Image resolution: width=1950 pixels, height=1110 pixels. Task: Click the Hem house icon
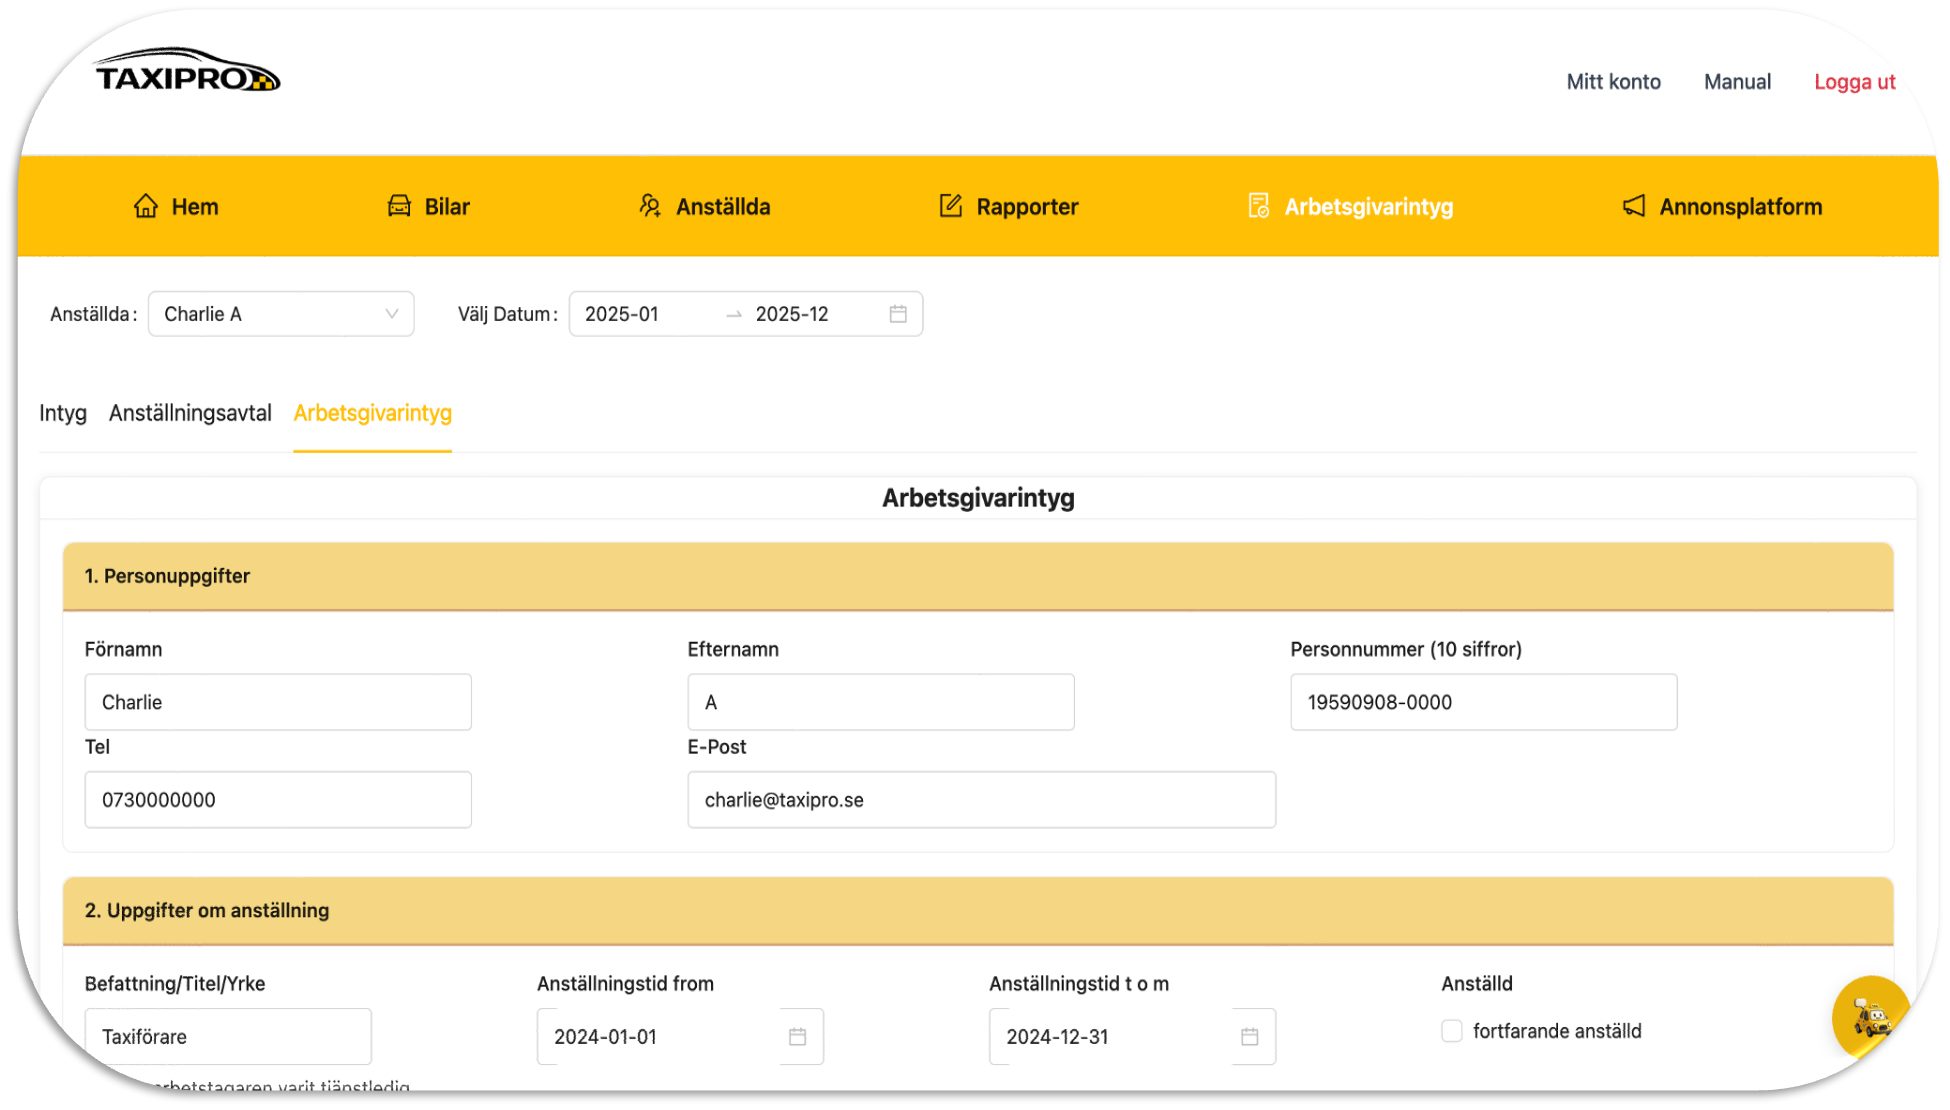point(146,206)
